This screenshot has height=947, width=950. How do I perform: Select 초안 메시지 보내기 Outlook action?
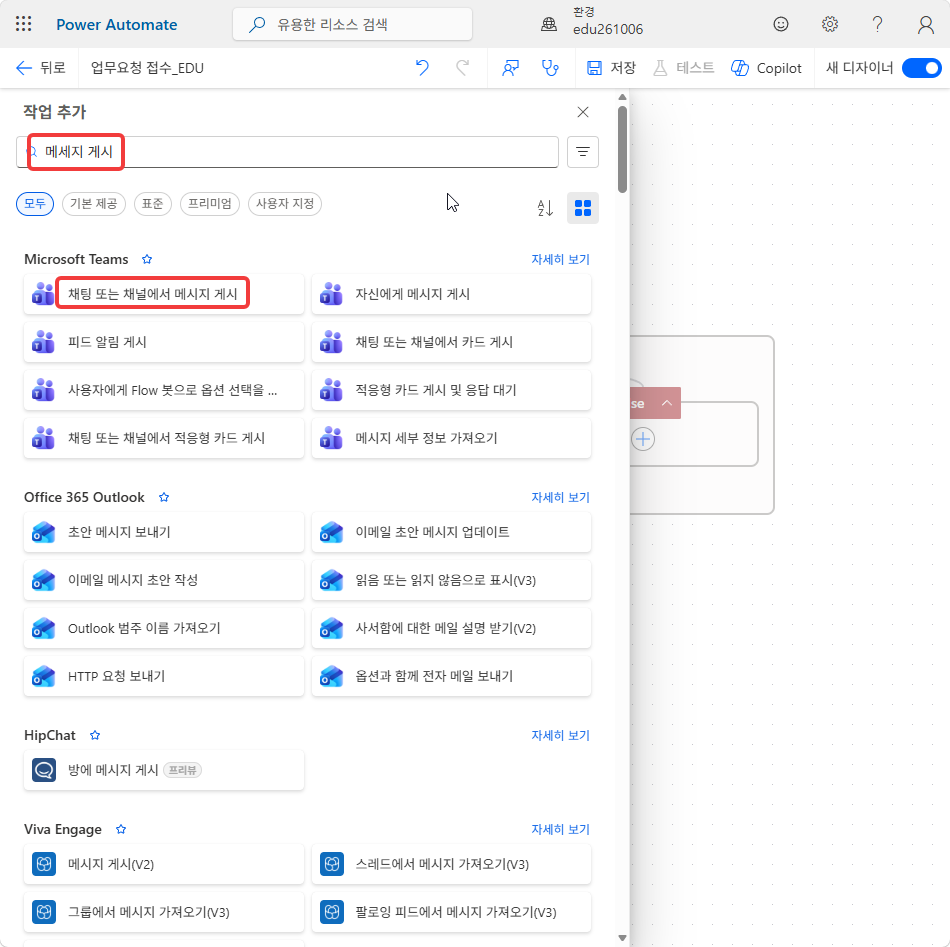click(164, 532)
